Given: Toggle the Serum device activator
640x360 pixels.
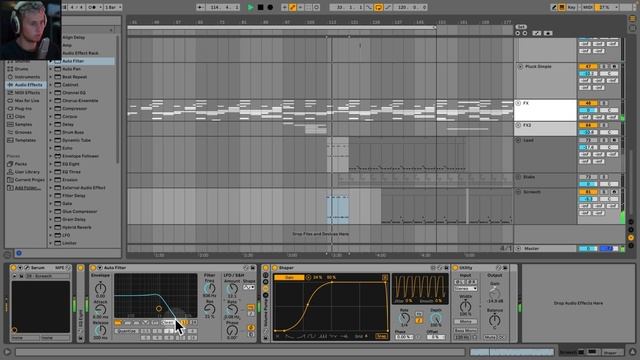Looking at the screenshot, I should click(x=13, y=268).
